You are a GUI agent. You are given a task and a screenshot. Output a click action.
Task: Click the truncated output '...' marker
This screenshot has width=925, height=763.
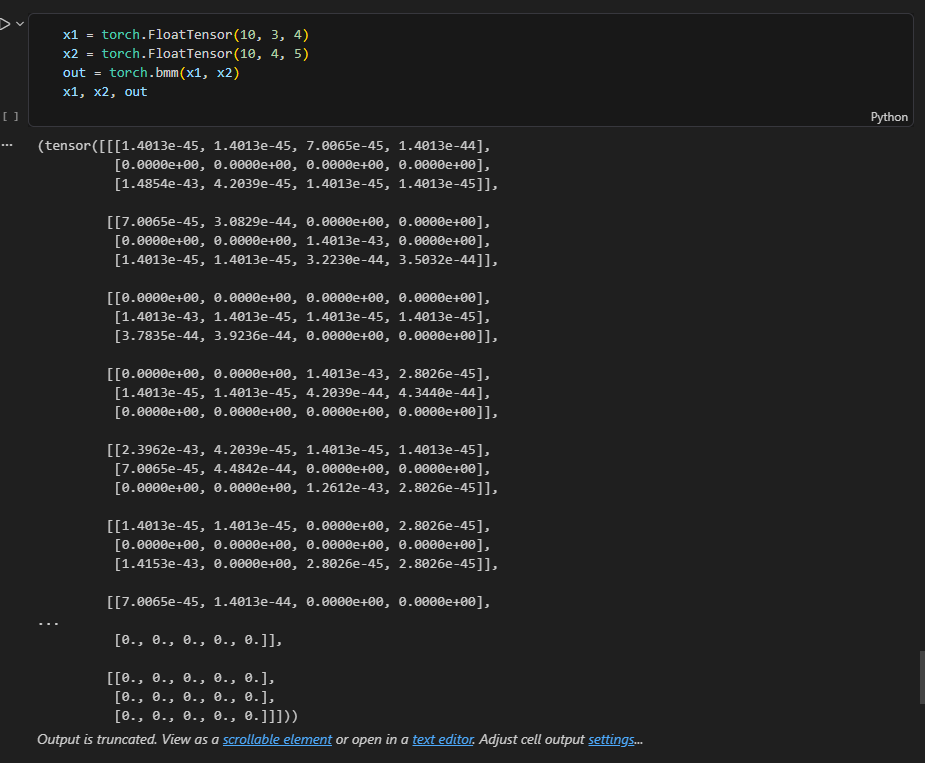(48, 622)
